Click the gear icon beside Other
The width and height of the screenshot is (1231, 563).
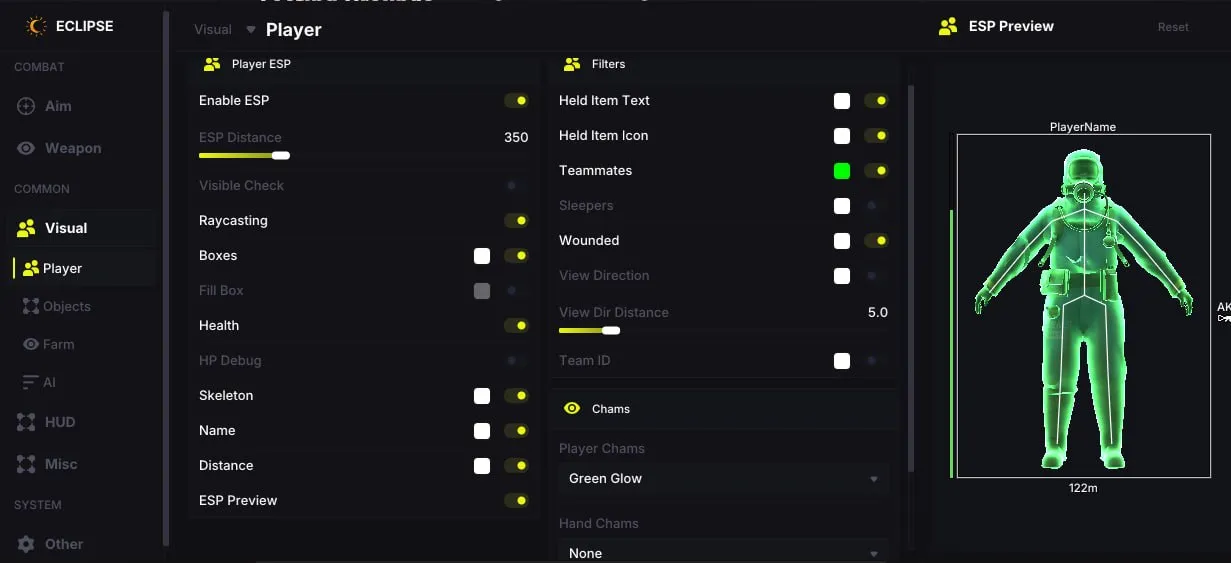26,544
